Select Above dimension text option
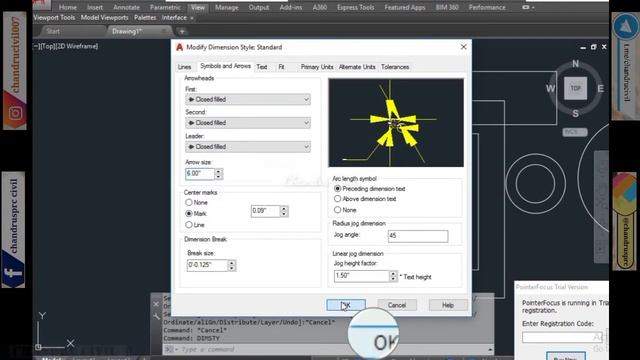Image resolution: width=640 pixels, height=360 pixels. tap(337, 199)
